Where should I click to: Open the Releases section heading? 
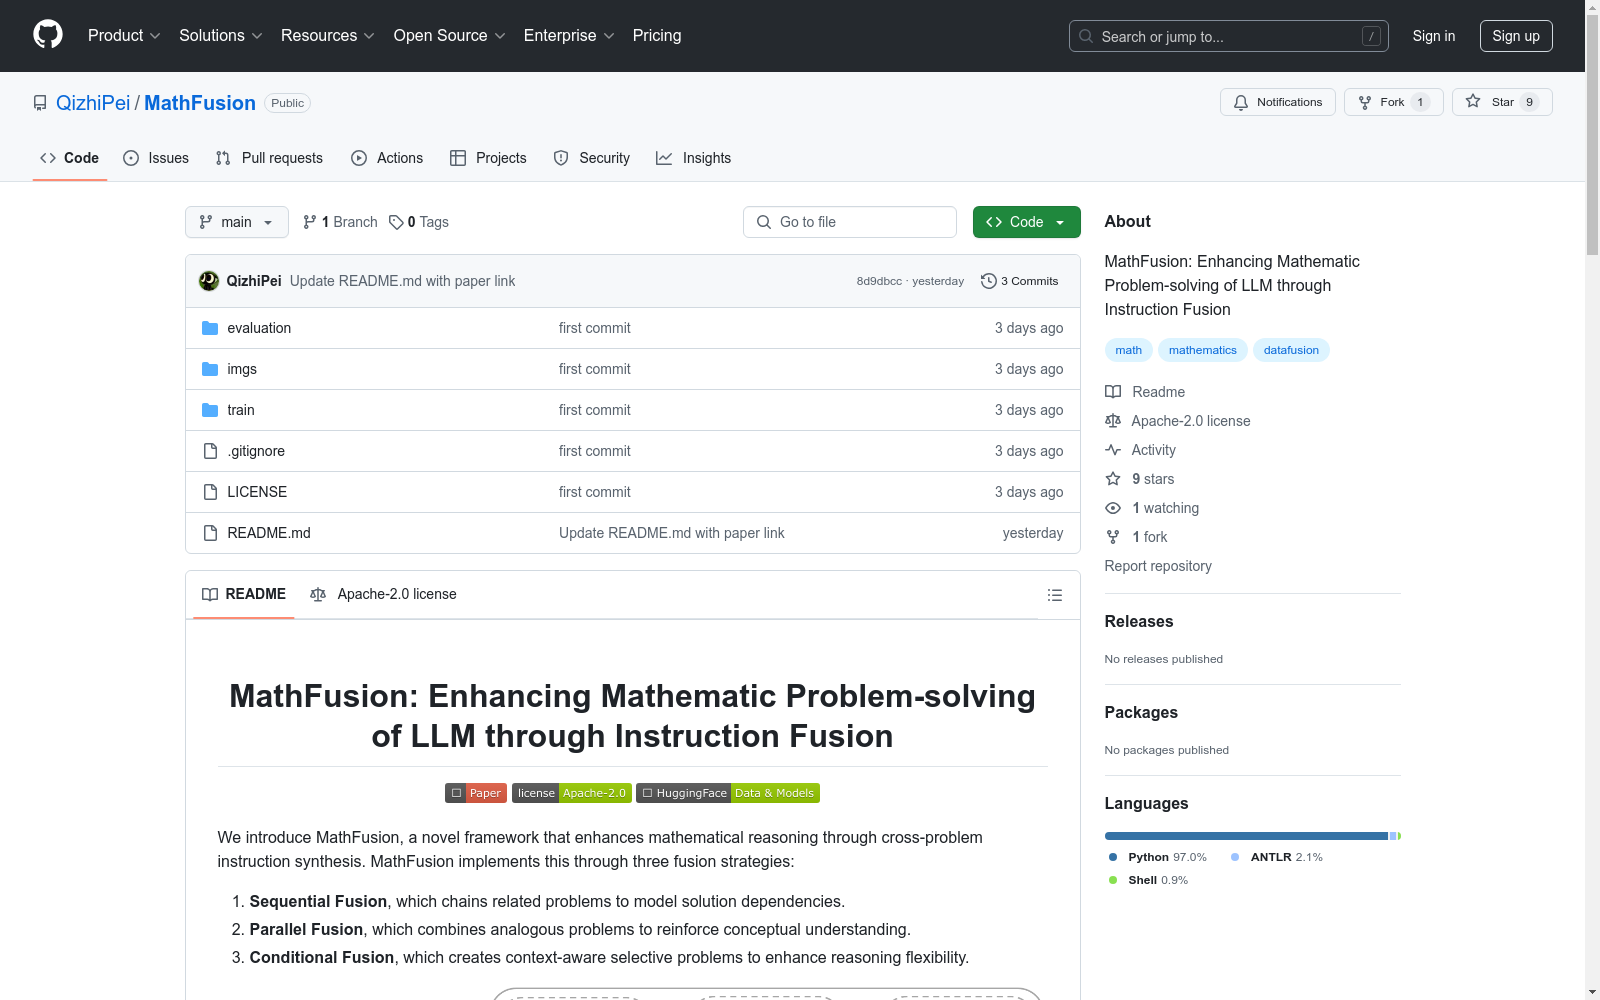(1139, 621)
